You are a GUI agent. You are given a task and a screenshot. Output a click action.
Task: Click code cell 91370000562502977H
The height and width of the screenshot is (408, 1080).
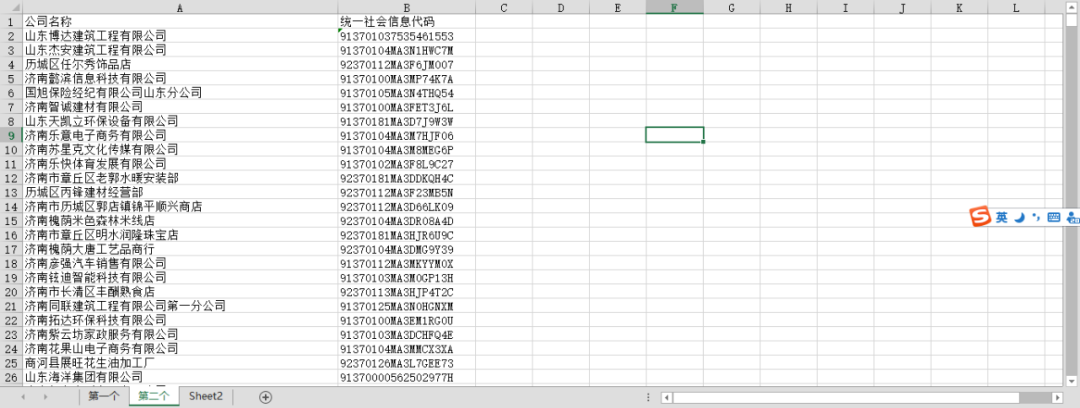tap(406, 377)
